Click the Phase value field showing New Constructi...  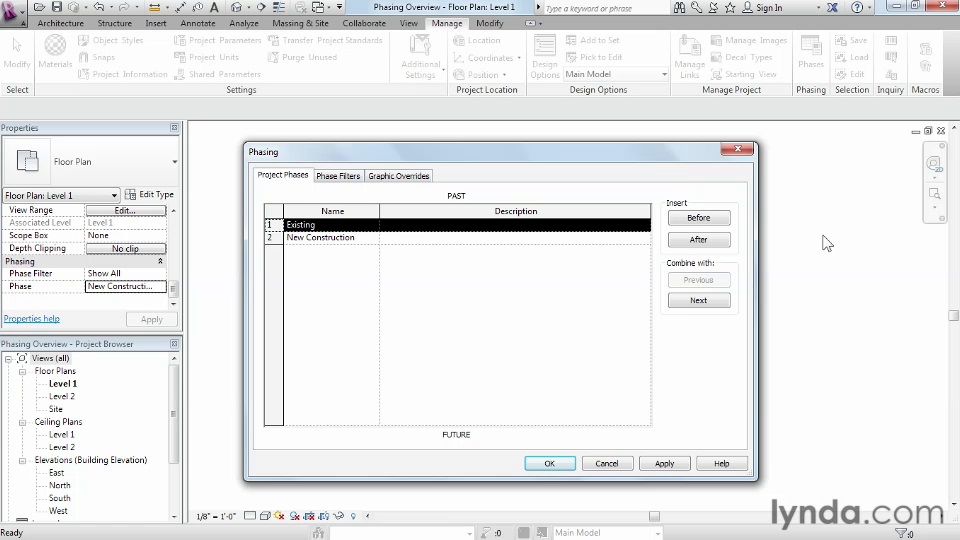[126, 287]
